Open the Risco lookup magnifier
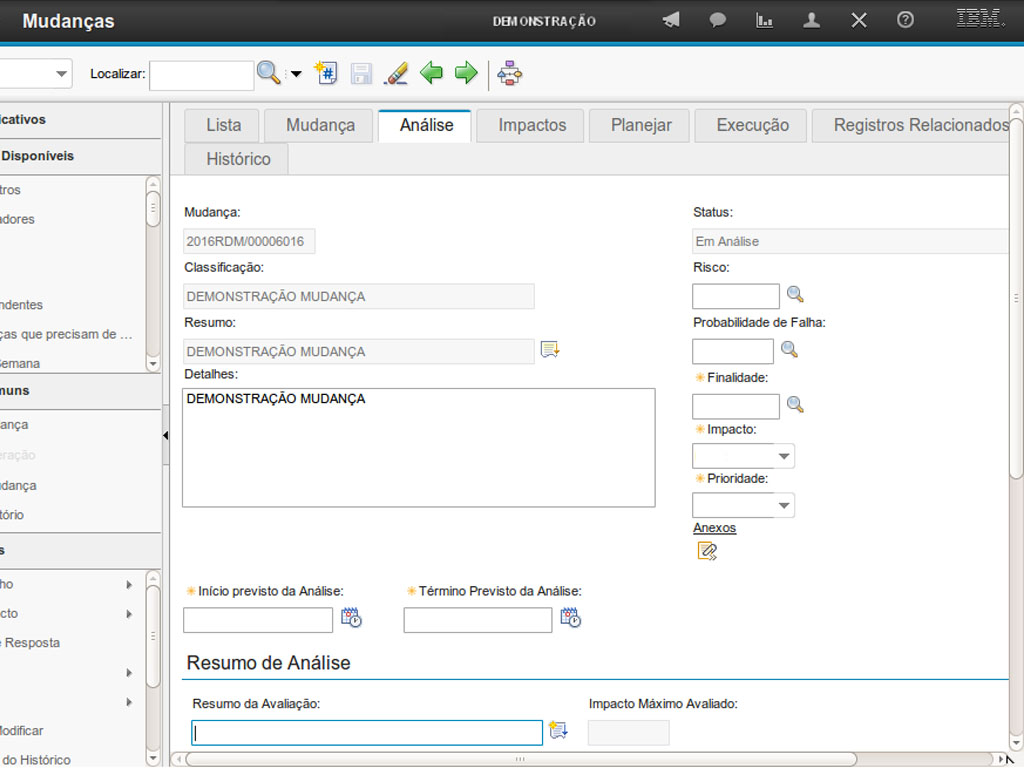 795,294
